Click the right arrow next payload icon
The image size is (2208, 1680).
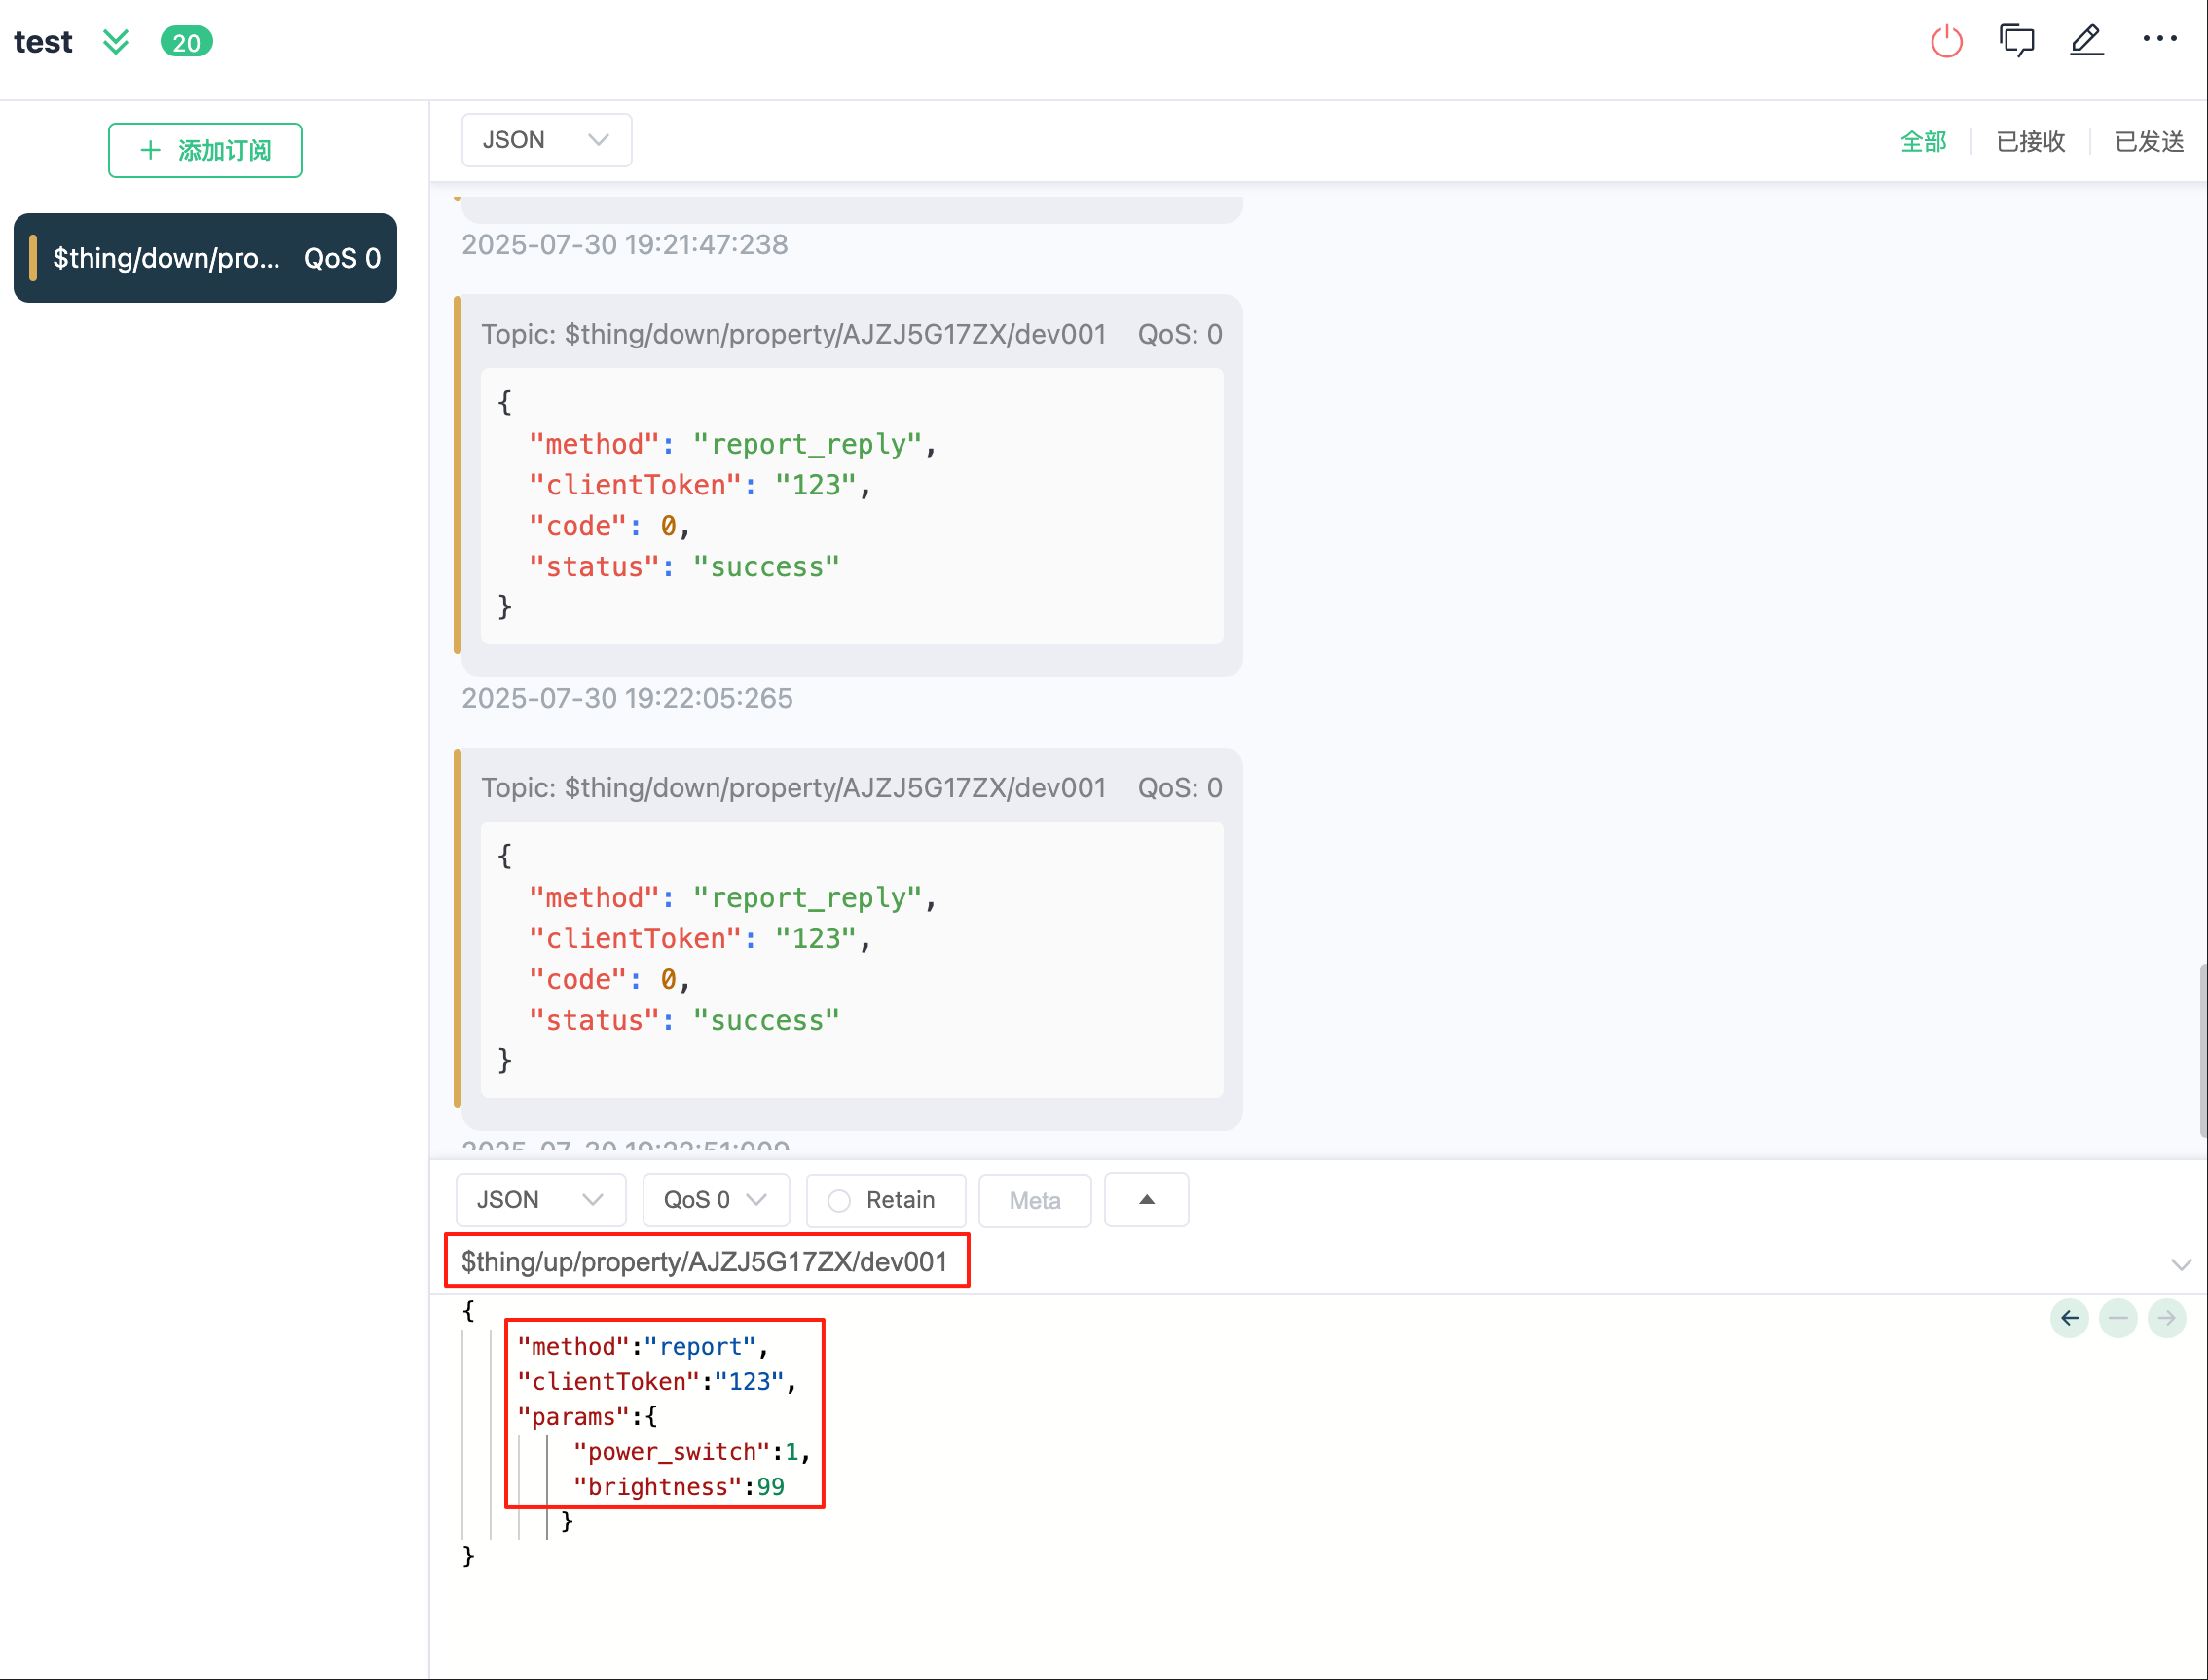pos(2166,1318)
